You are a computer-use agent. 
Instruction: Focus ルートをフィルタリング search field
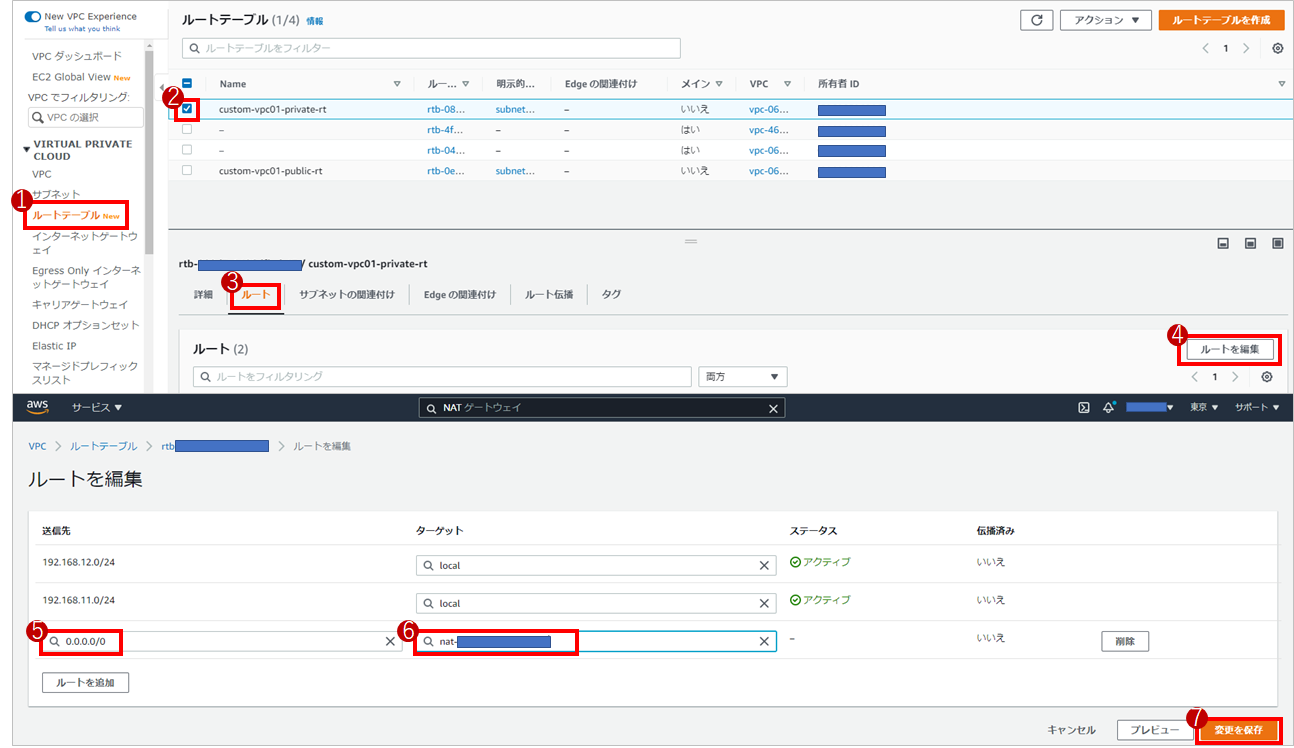[442, 377]
